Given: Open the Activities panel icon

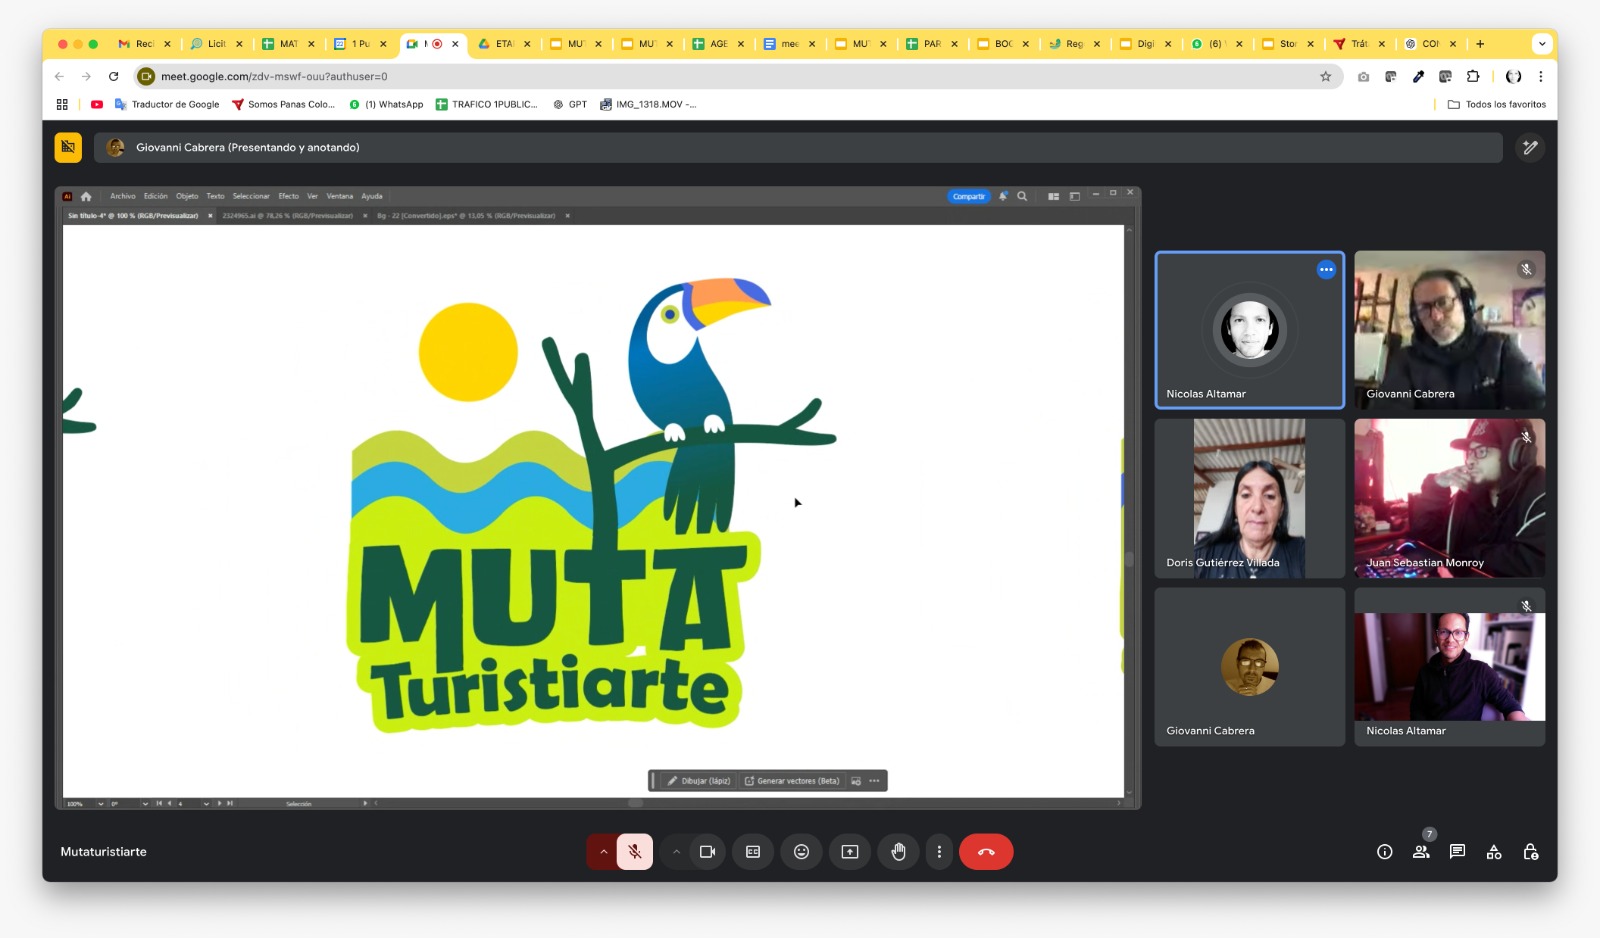Looking at the screenshot, I should coord(1494,852).
